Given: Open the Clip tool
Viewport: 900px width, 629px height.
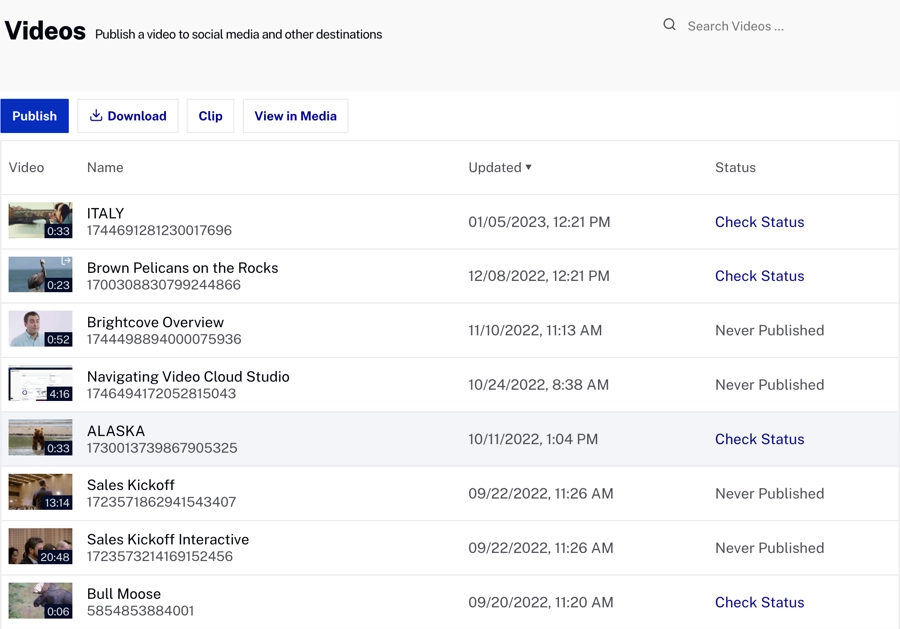Looking at the screenshot, I should click(210, 116).
